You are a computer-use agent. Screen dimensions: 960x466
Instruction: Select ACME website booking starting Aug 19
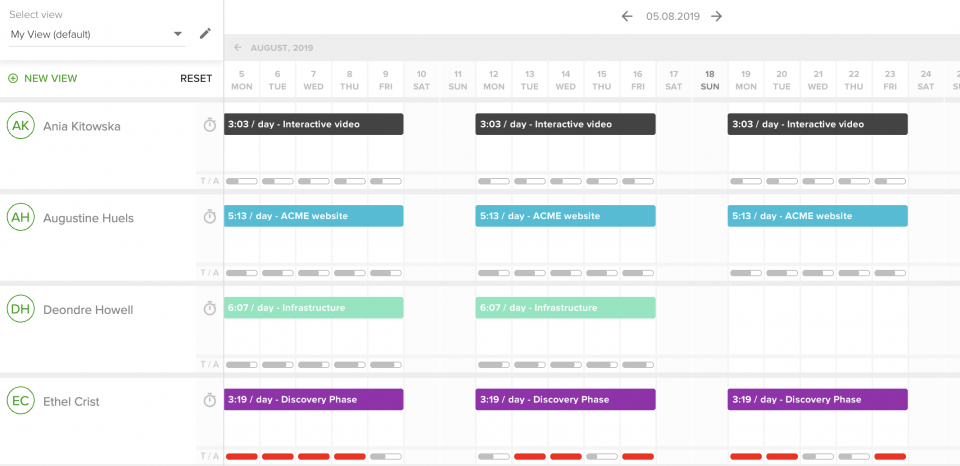point(817,216)
